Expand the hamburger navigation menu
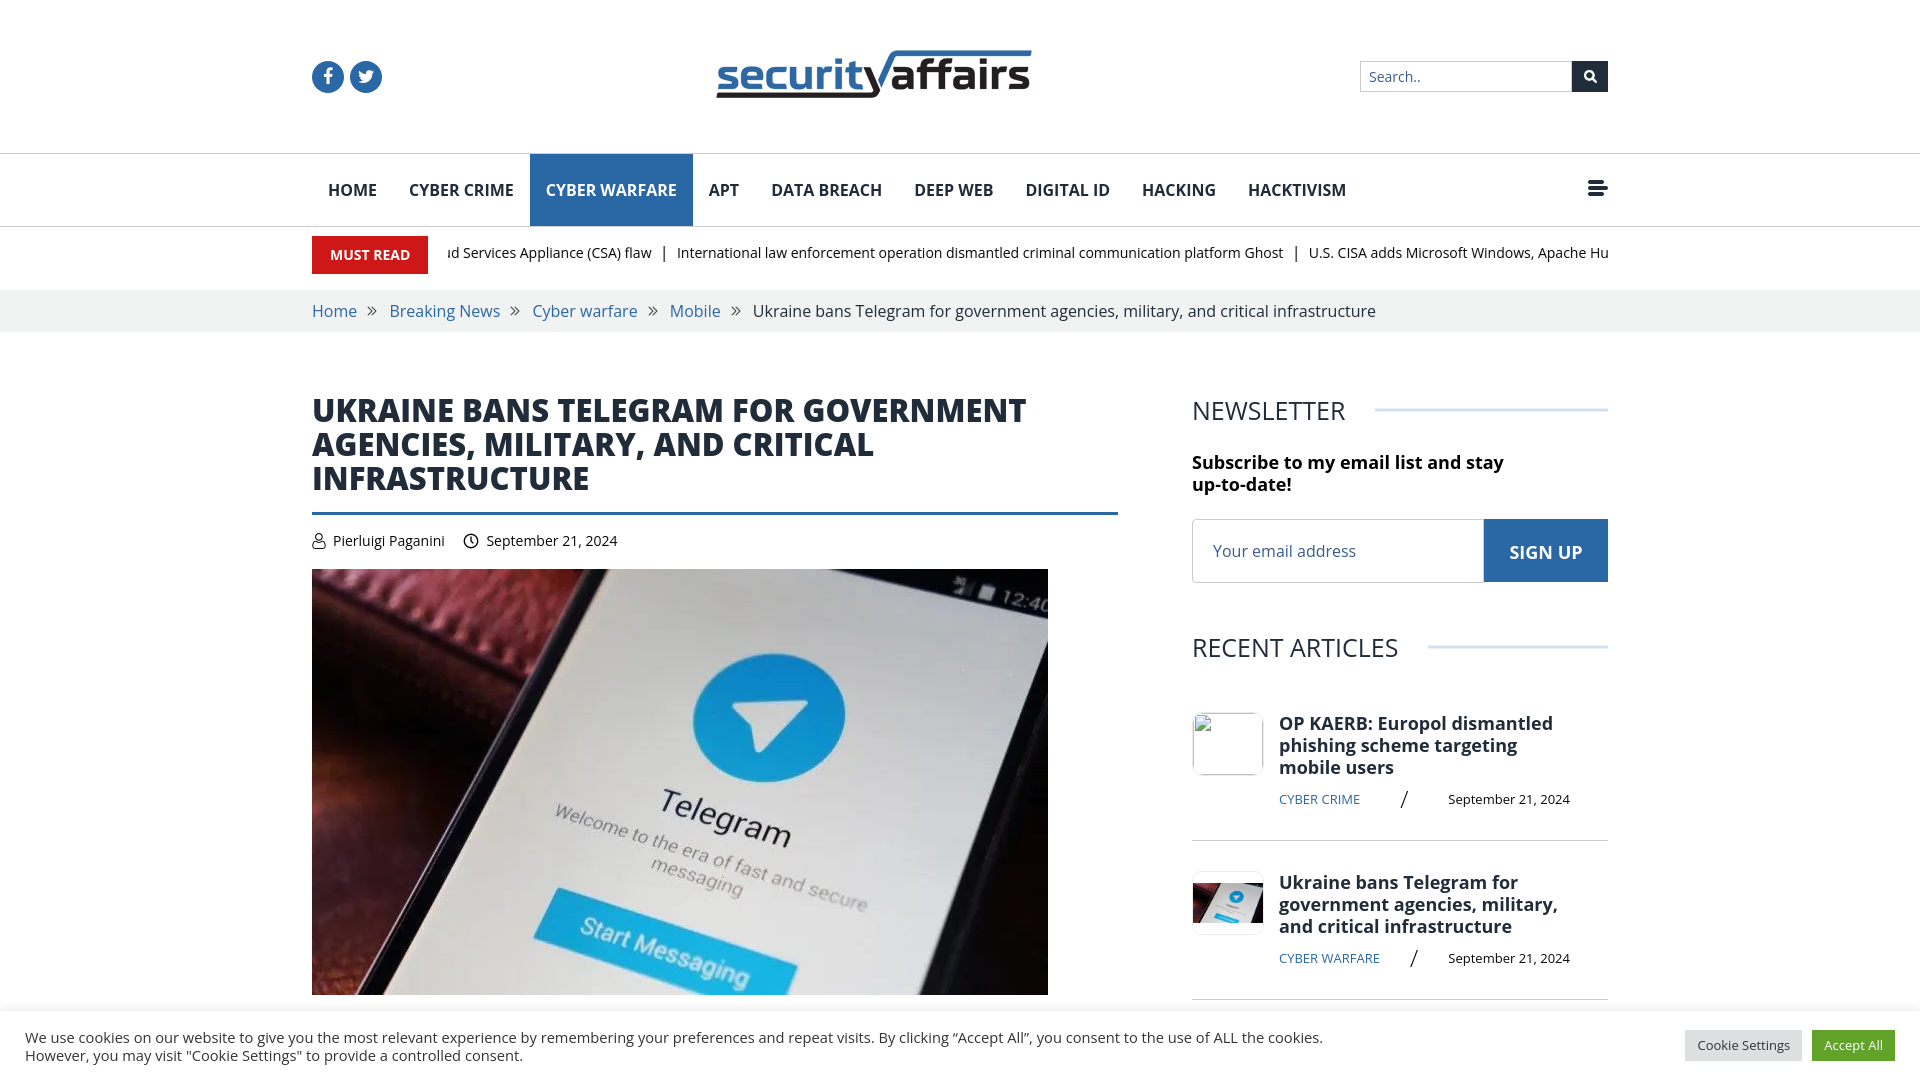This screenshot has height=1080, width=1920. tap(1597, 190)
